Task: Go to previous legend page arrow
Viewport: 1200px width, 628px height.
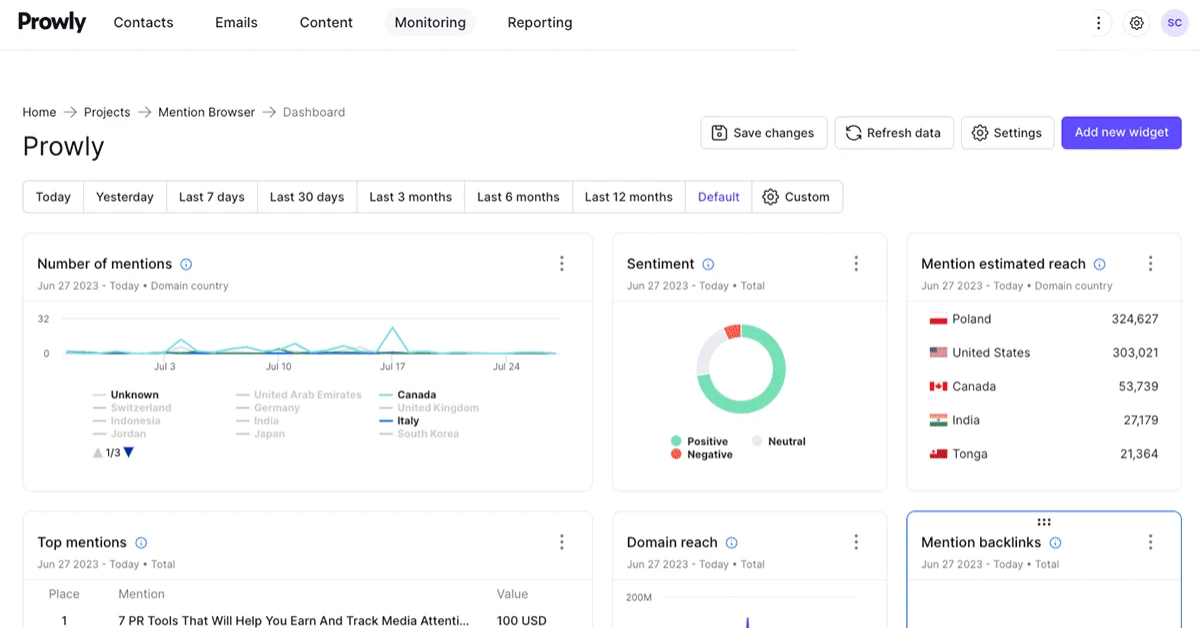Action: (x=97, y=453)
